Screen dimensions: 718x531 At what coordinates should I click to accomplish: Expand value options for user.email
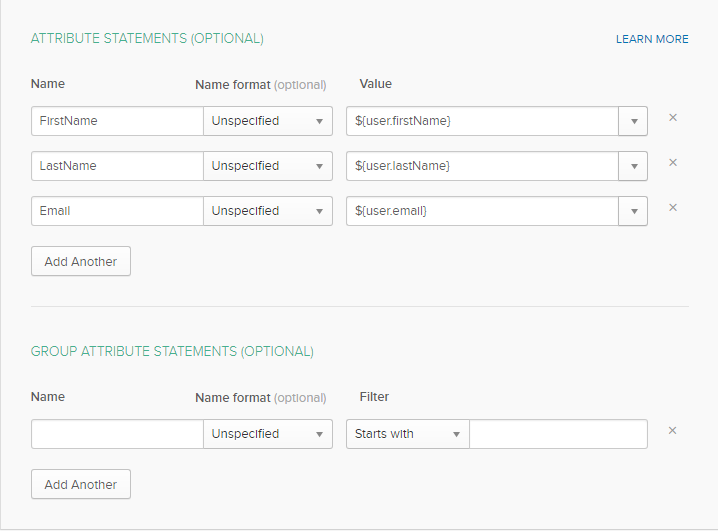tap(633, 211)
